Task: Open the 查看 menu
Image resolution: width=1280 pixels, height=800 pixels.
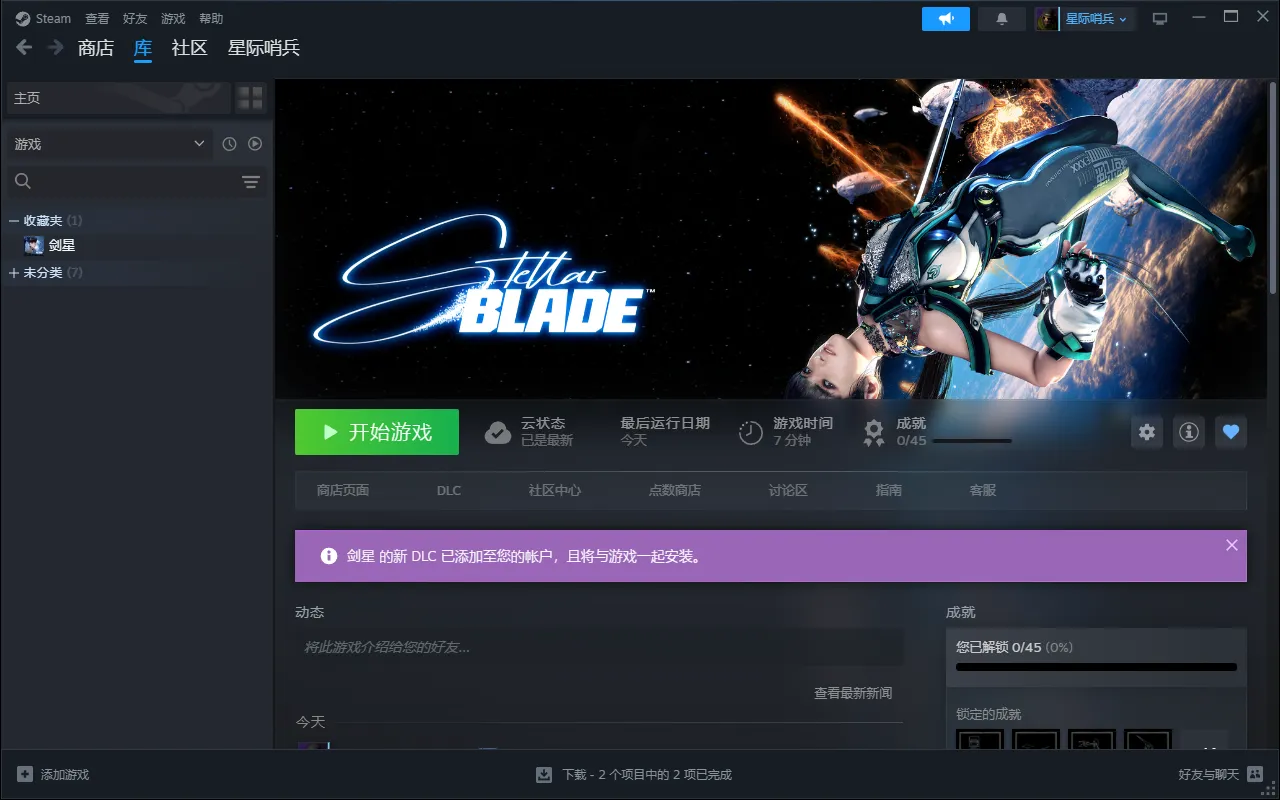Action: click(97, 19)
